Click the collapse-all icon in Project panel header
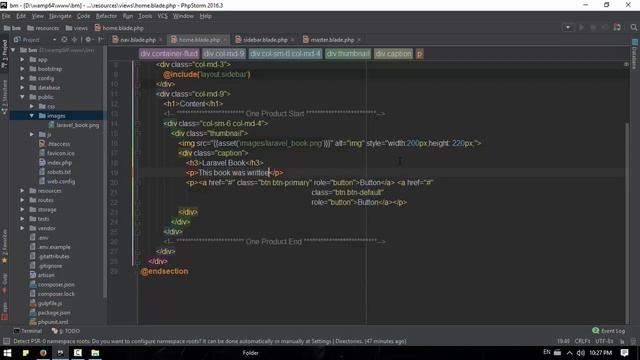This screenshot has width=640, height=360. [x=74, y=40]
